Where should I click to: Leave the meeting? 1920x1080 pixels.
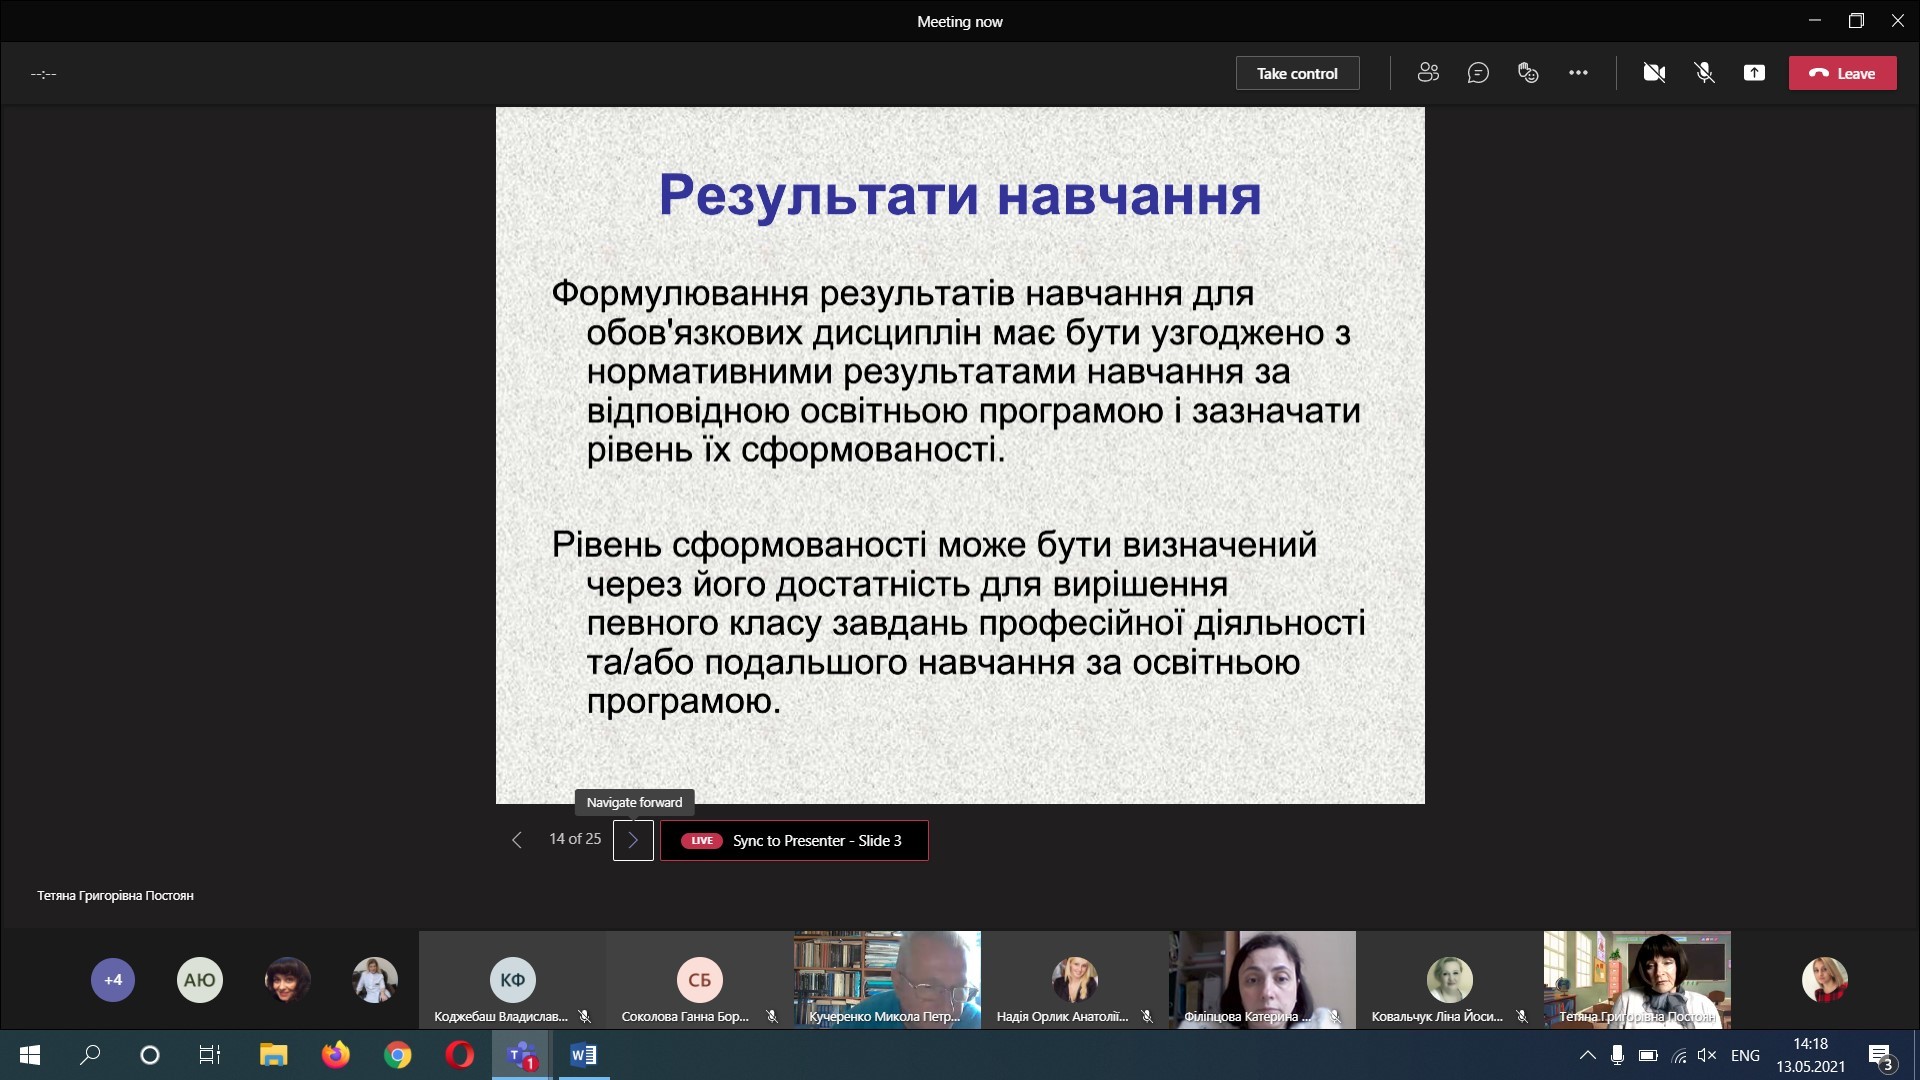tap(1842, 73)
